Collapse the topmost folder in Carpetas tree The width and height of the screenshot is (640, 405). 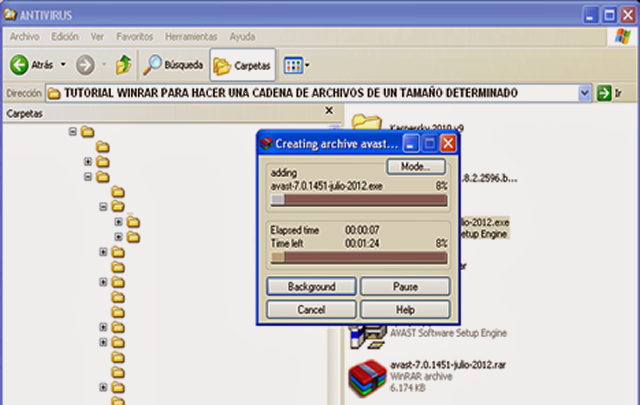[73, 131]
